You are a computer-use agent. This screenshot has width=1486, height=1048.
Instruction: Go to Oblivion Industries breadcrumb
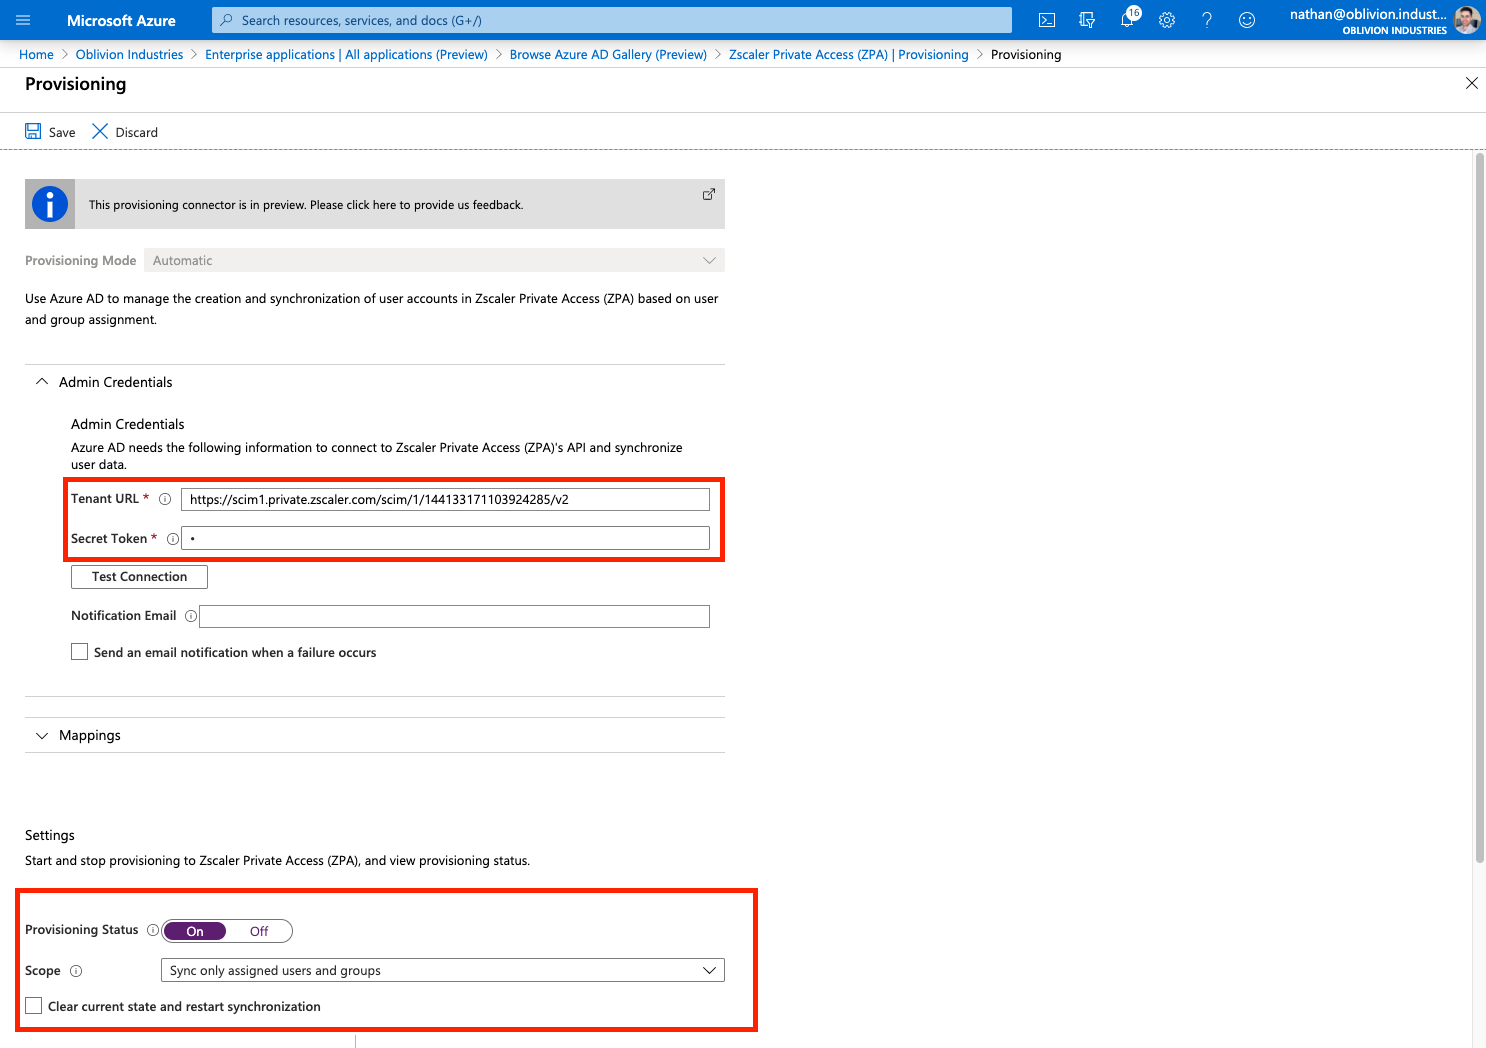129,55
